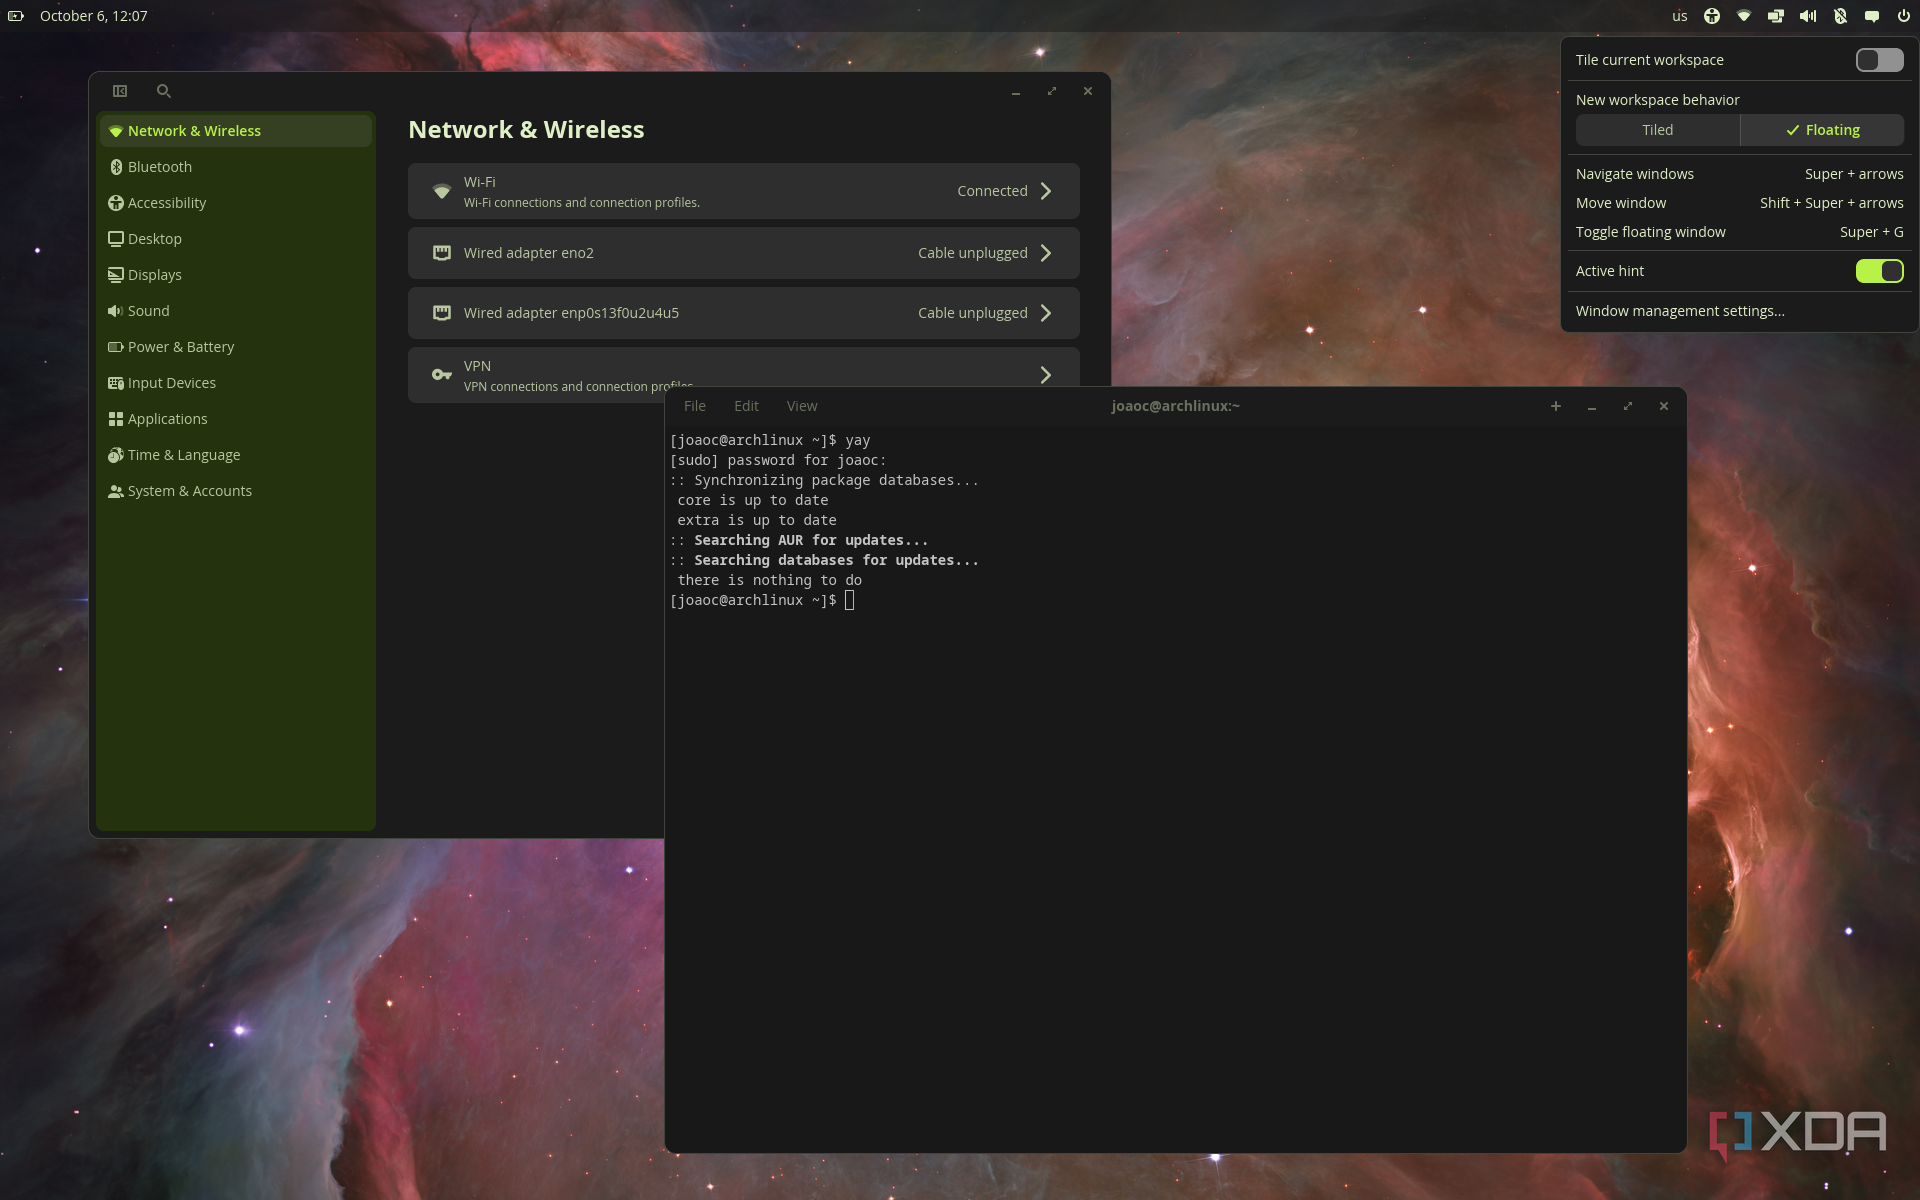The height and width of the screenshot is (1200, 1920).
Task: Click the Navigate windows shortcut row
Action: coord(1740,174)
